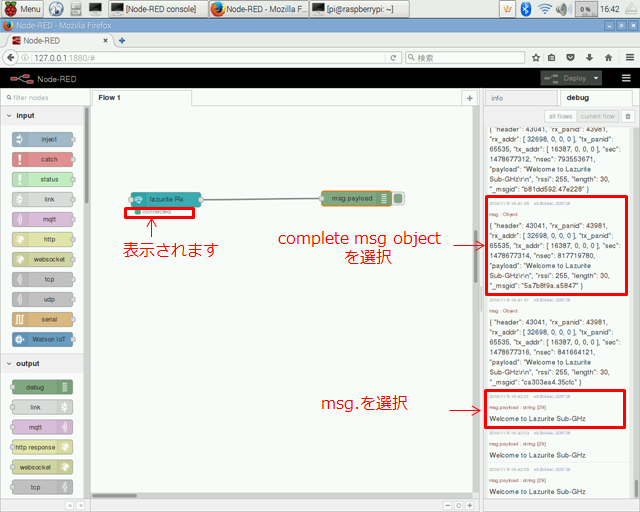Screen dimensions: 640x512
Task: Select the catch node in the palette
Action: [43, 159]
